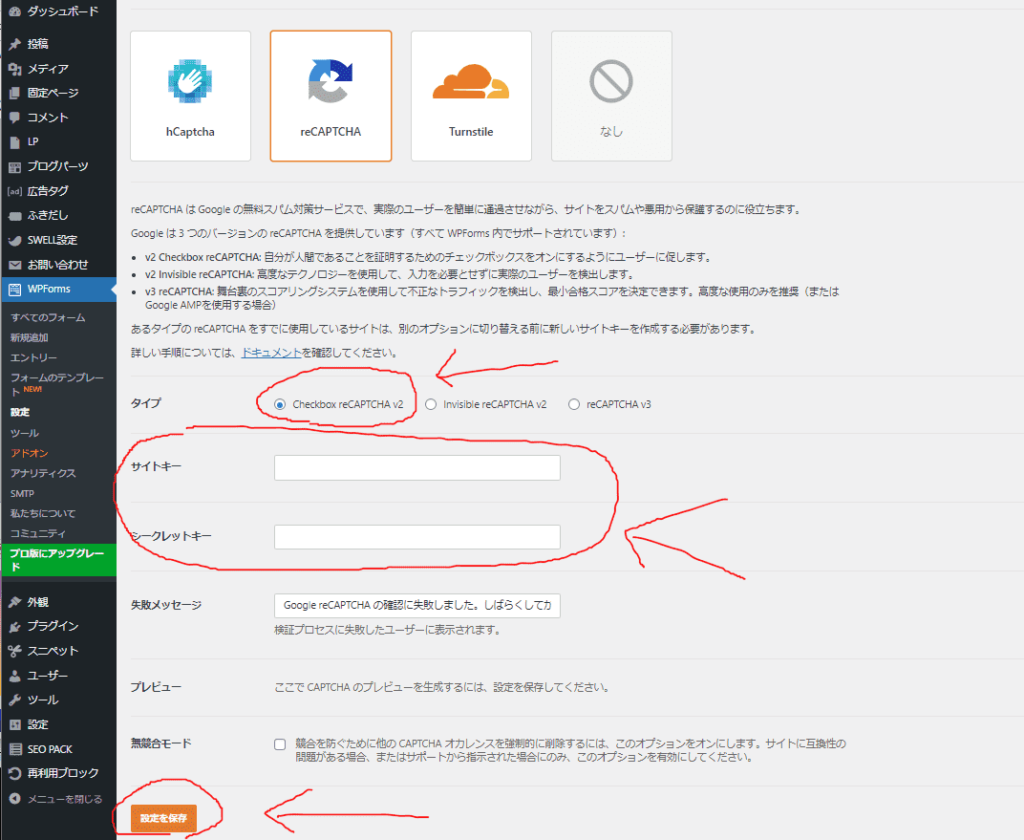This screenshot has width=1024, height=840.
Task: Click the paintbrush icon next to 外観
Action: coord(14,602)
